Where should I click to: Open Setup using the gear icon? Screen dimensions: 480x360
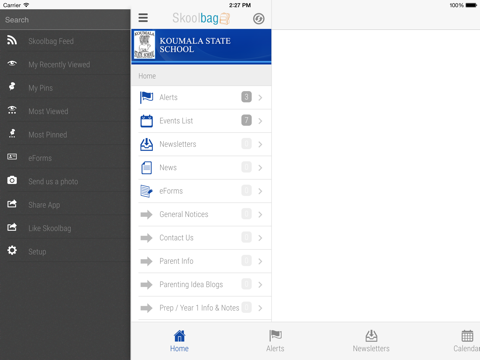tap(12, 250)
